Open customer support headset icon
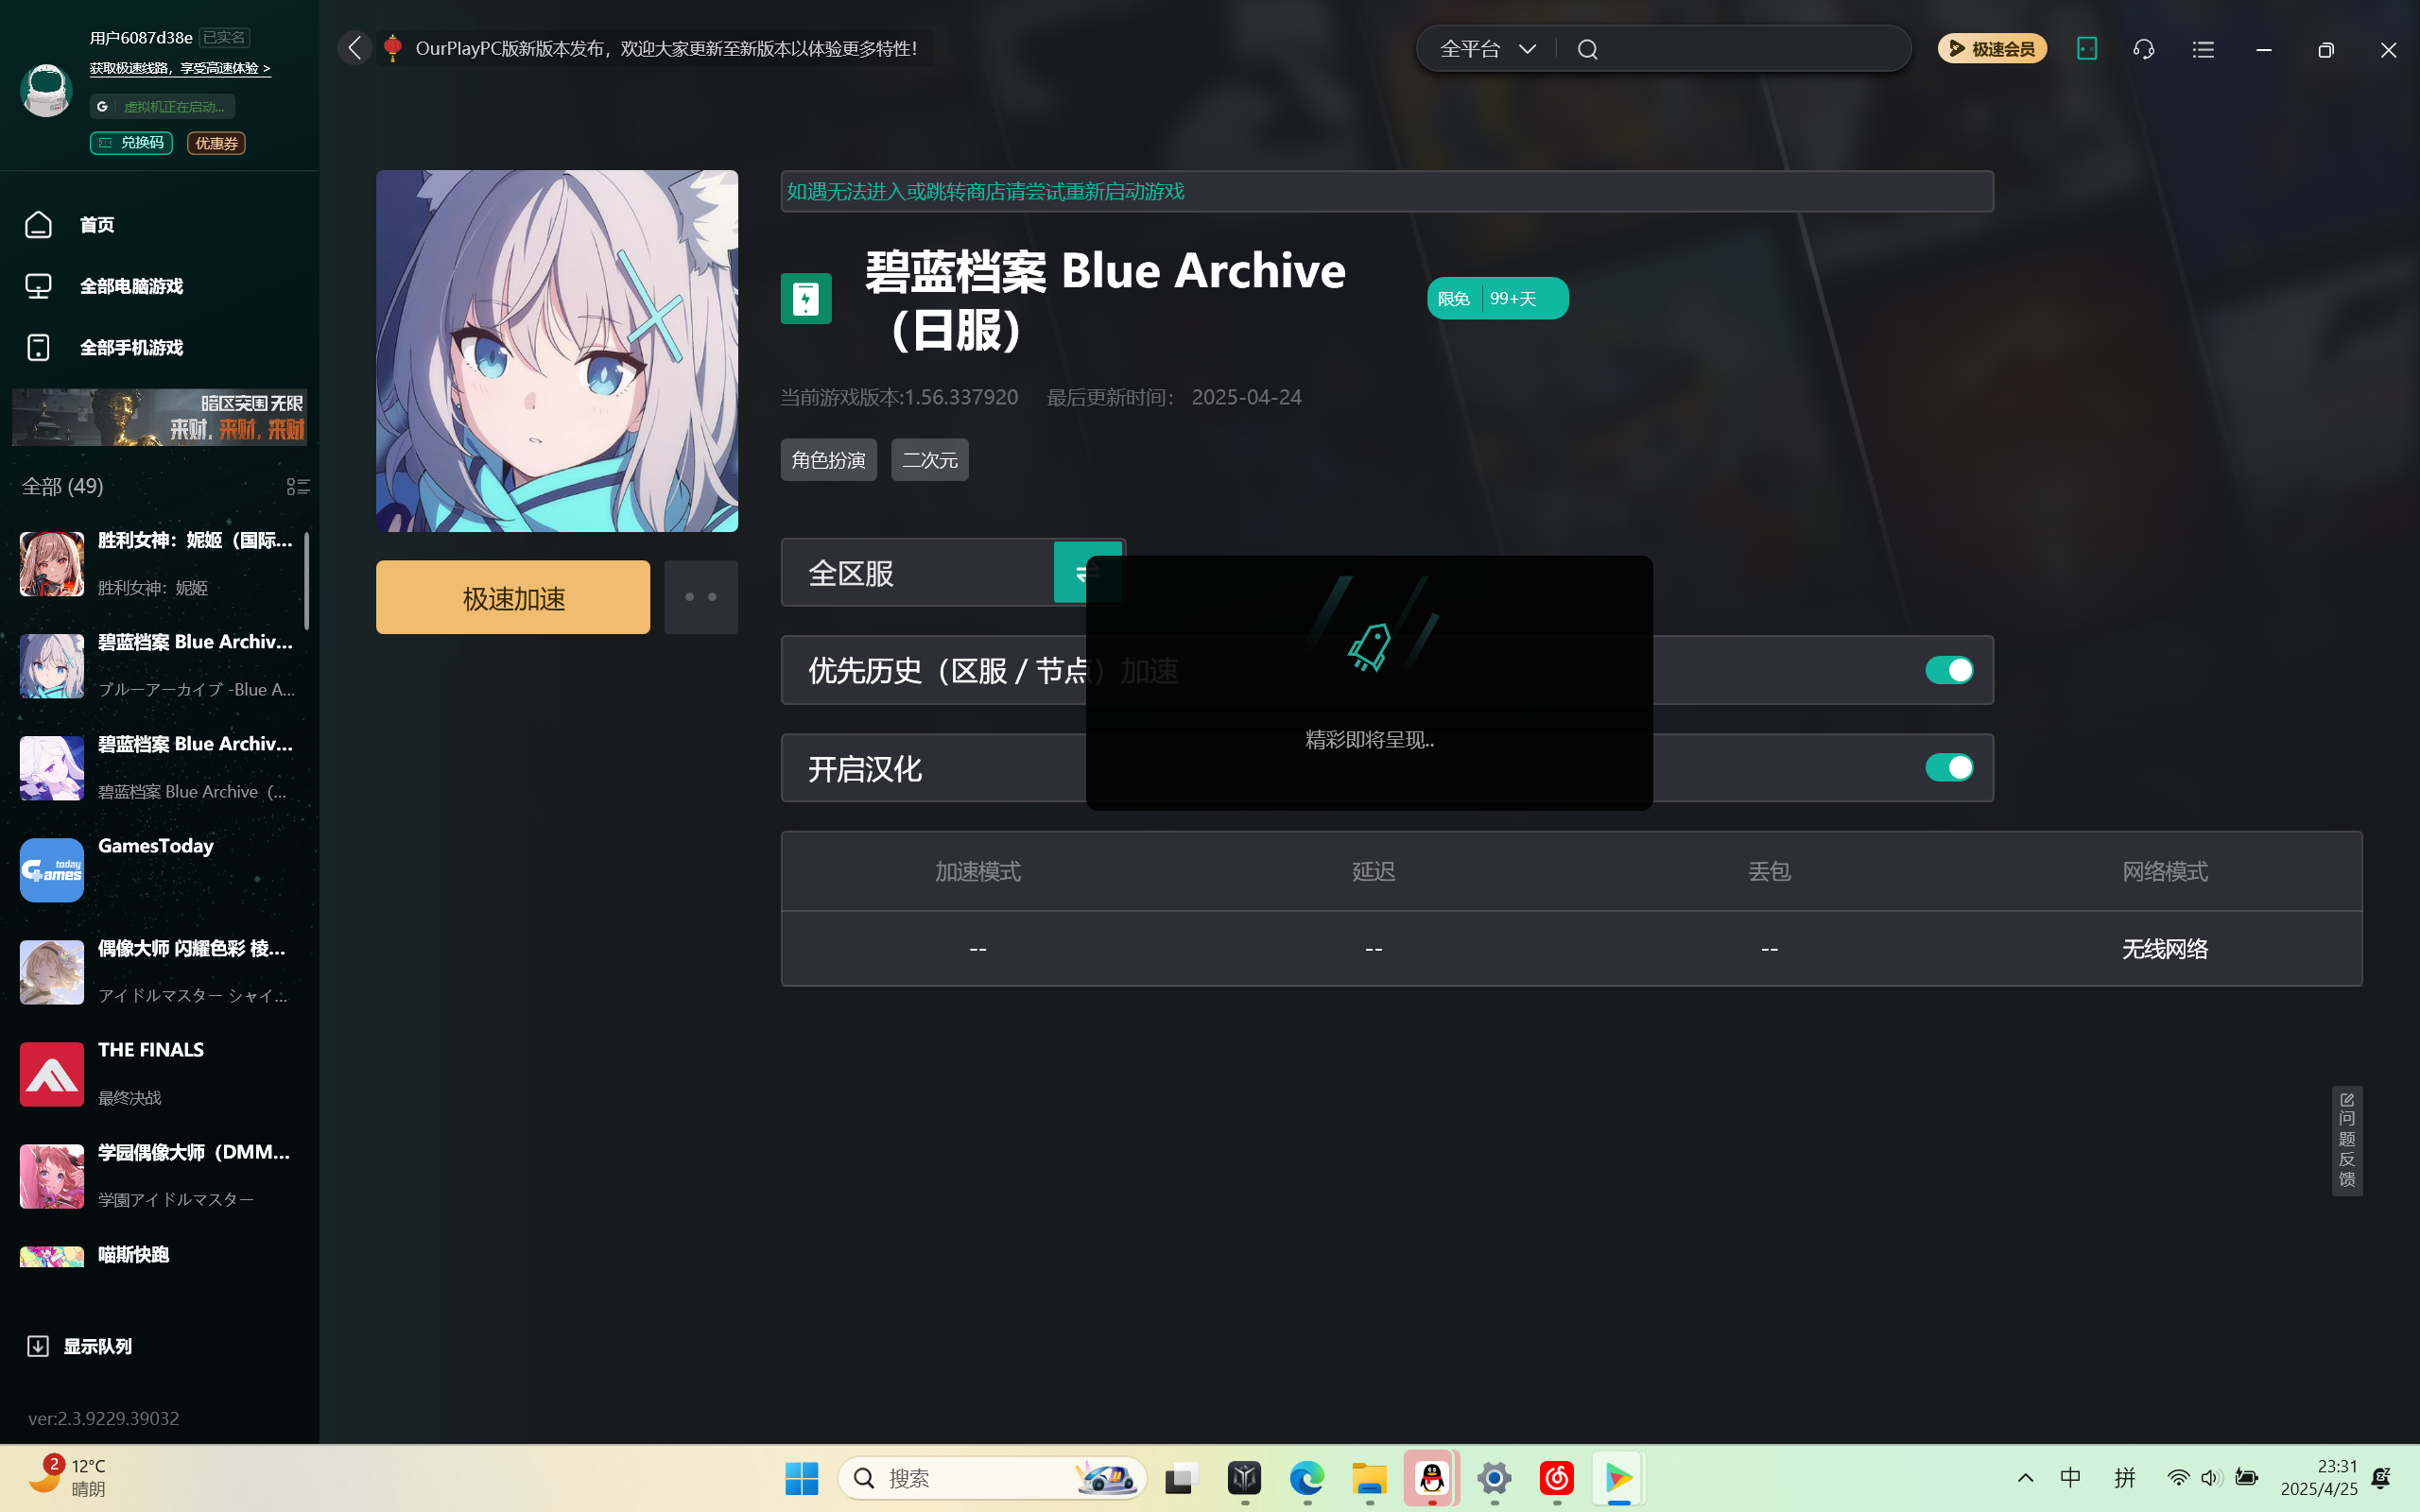 [x=2143, y=49]
